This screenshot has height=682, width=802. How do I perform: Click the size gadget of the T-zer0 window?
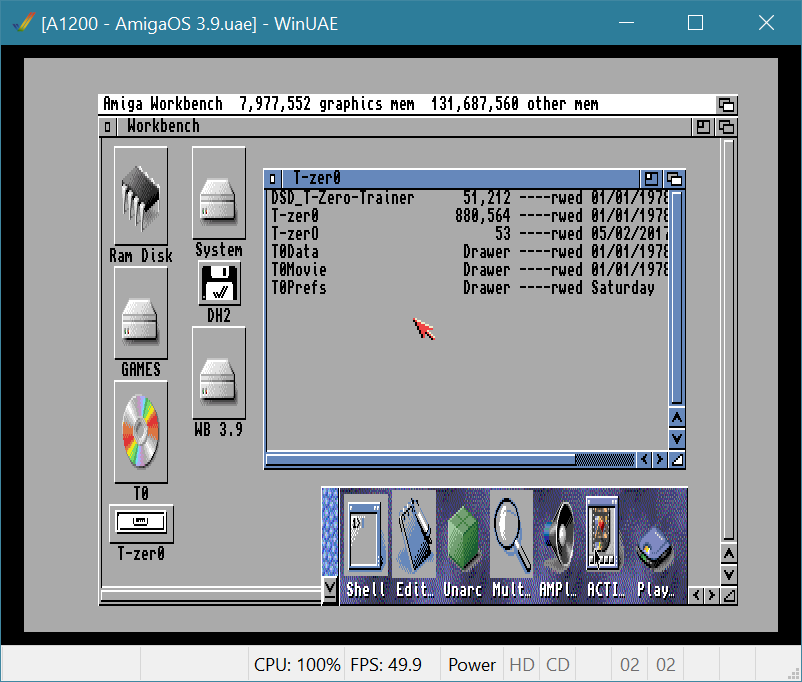[677, 459]
